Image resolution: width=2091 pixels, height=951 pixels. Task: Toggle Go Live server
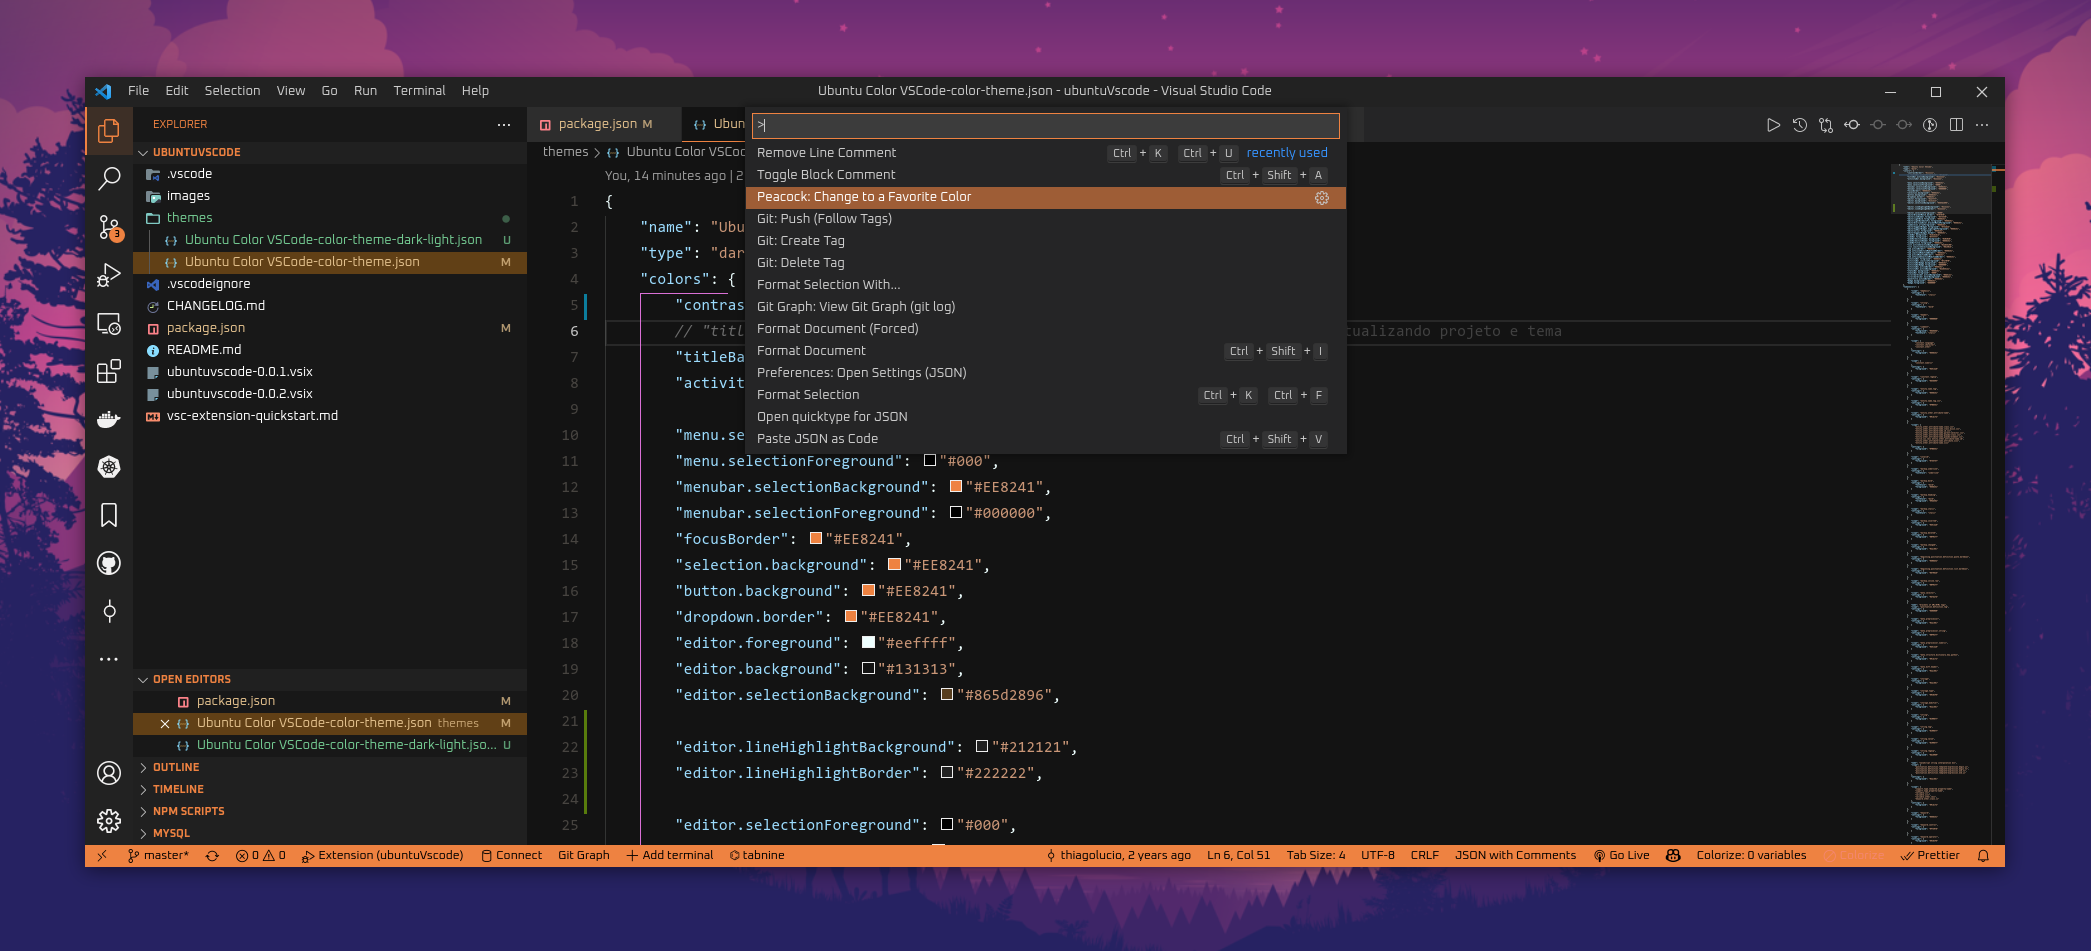pyautogui.click(x=1621, y=856)
